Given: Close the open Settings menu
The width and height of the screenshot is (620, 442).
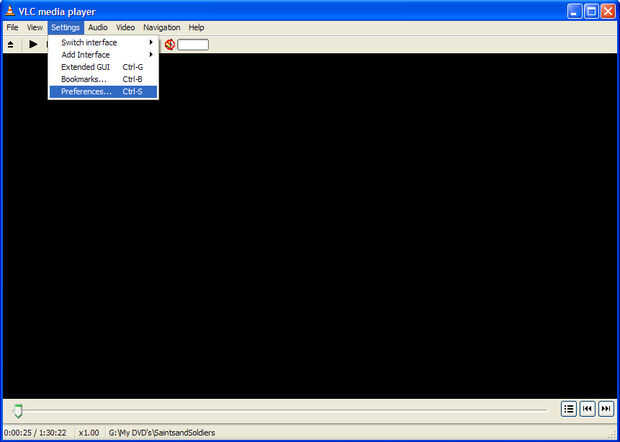Looking at the screenshot, I should pyautogui.click(x=66, y=27).
